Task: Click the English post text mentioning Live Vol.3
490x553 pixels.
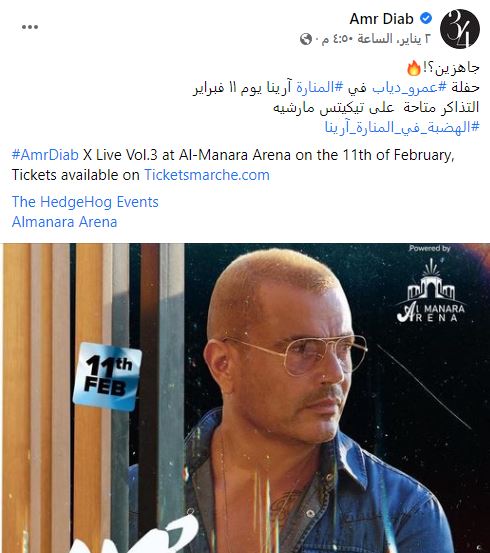Action: point(233,165)
